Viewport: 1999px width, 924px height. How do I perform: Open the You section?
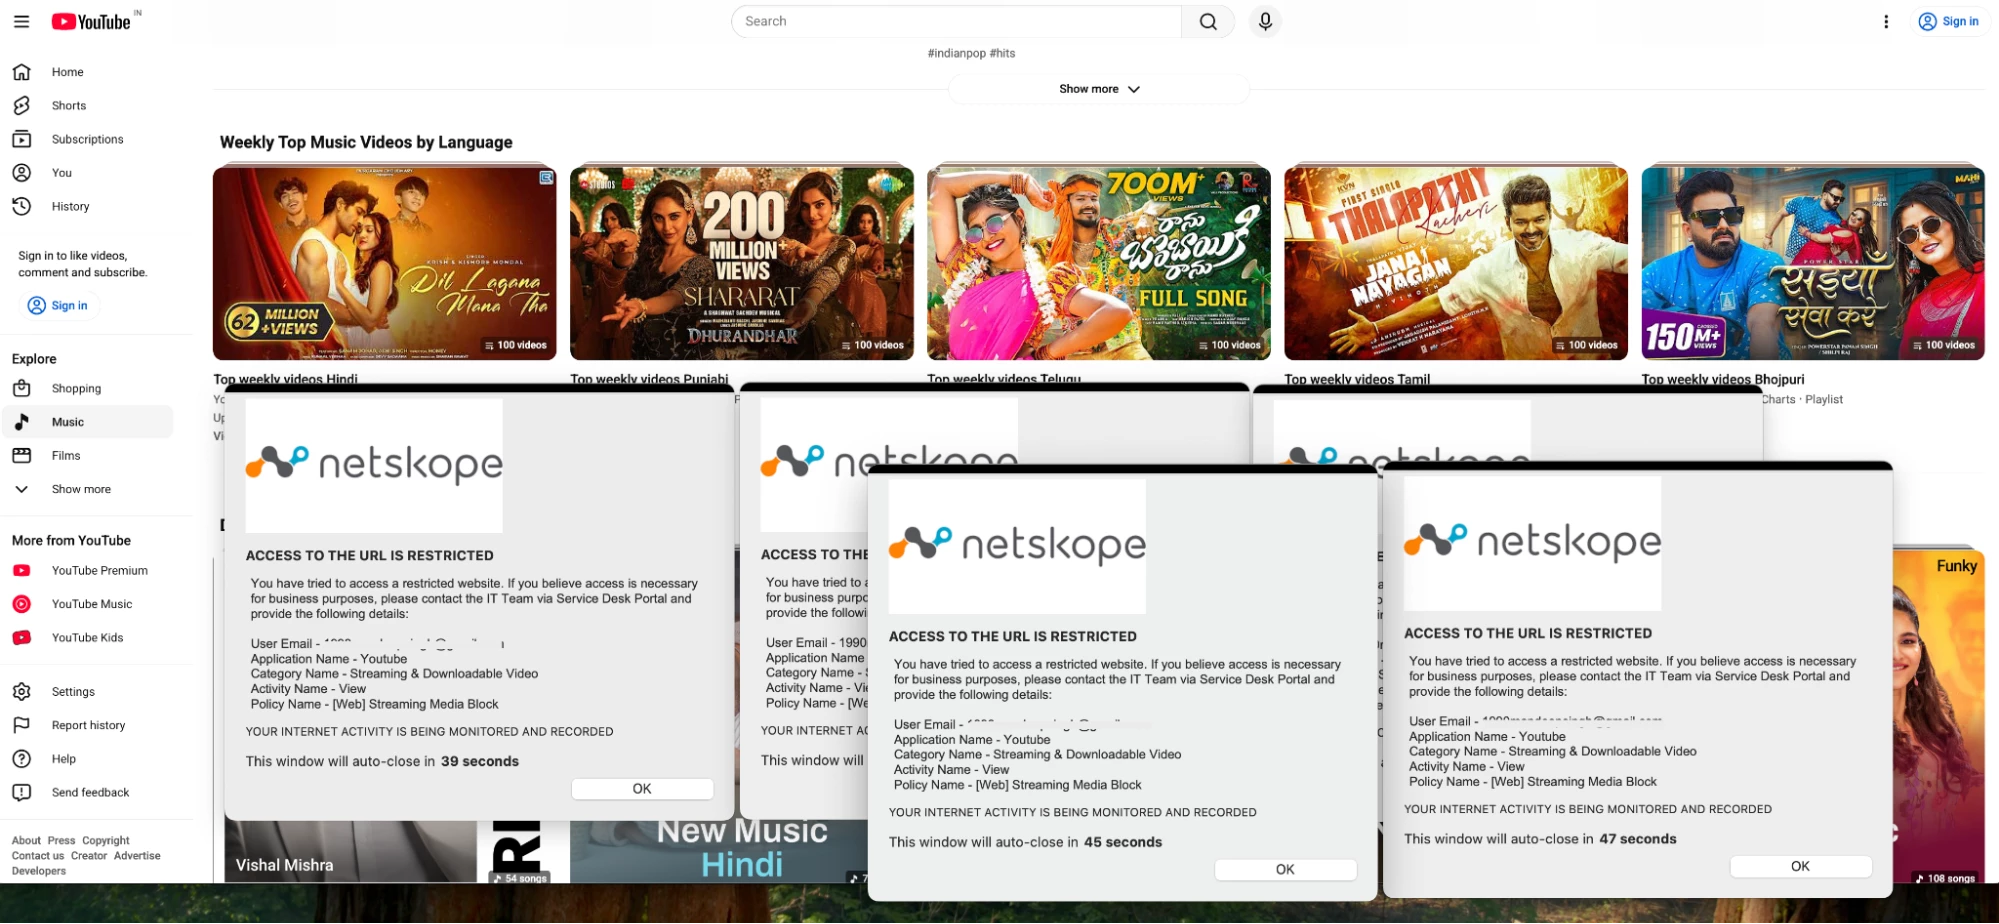pos(87,172)
